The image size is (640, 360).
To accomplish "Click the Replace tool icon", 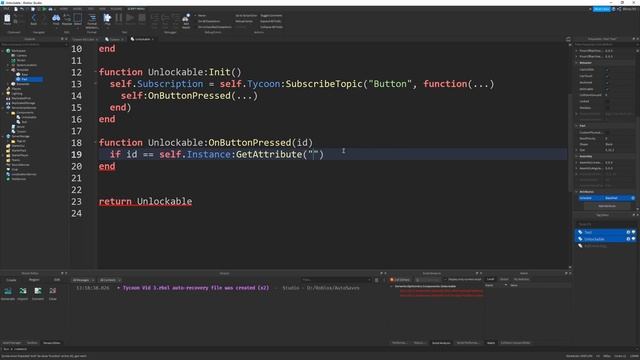I will pos(67,18).
